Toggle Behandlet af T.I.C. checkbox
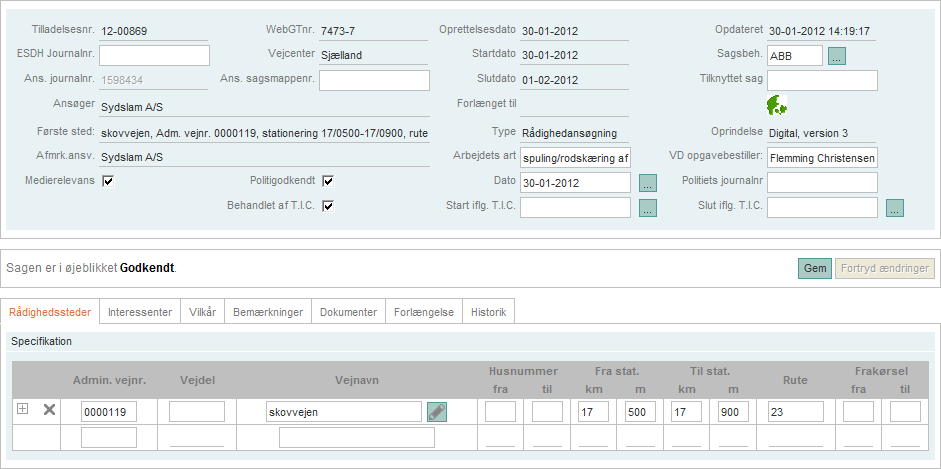 (327, 206)
